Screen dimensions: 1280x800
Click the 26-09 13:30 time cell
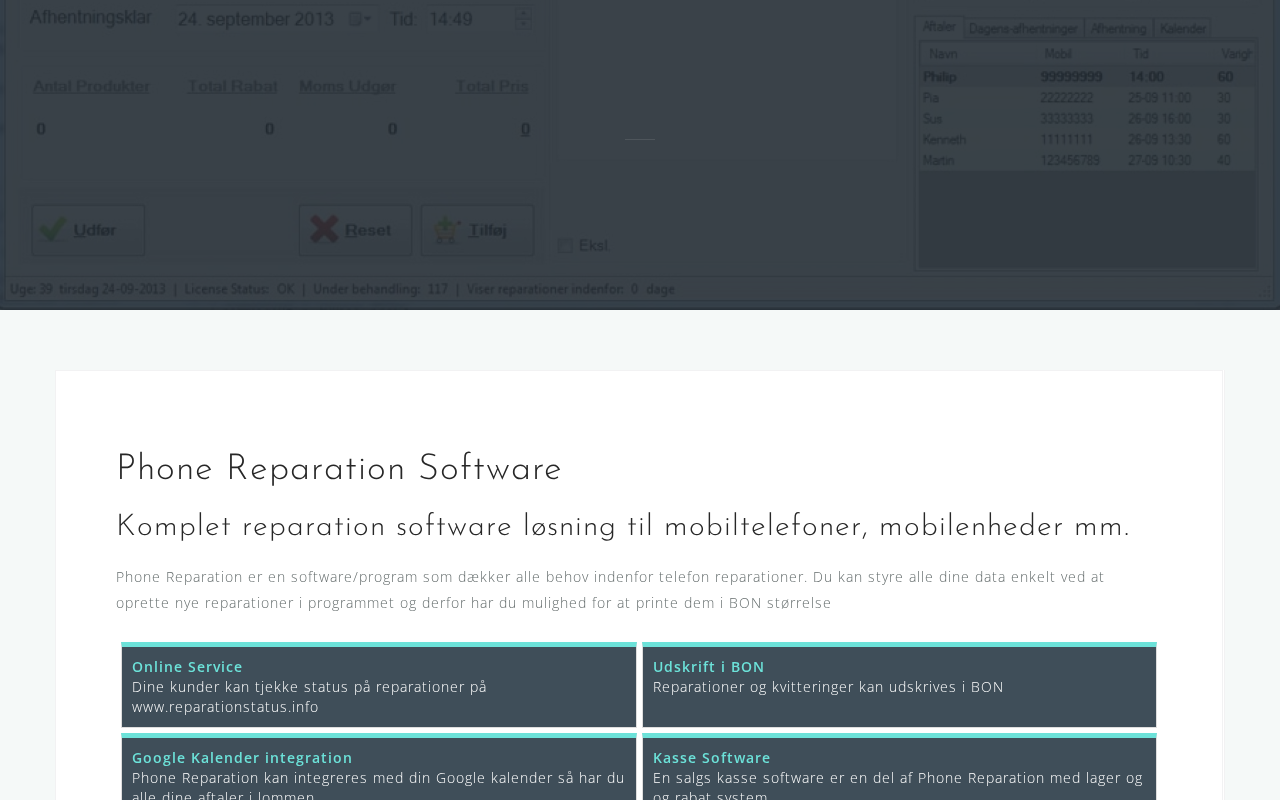[1159, 139]
